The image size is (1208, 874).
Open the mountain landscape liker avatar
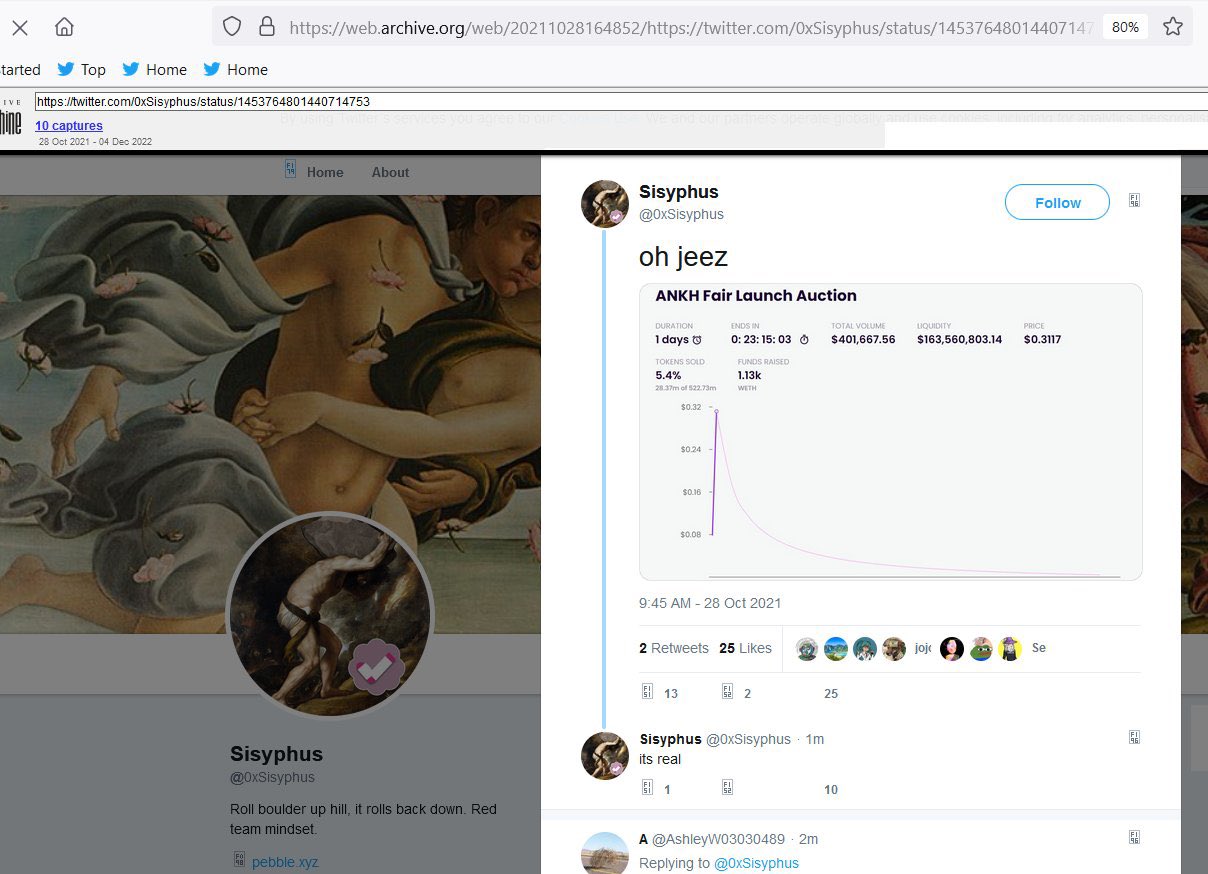pos(836,649)
